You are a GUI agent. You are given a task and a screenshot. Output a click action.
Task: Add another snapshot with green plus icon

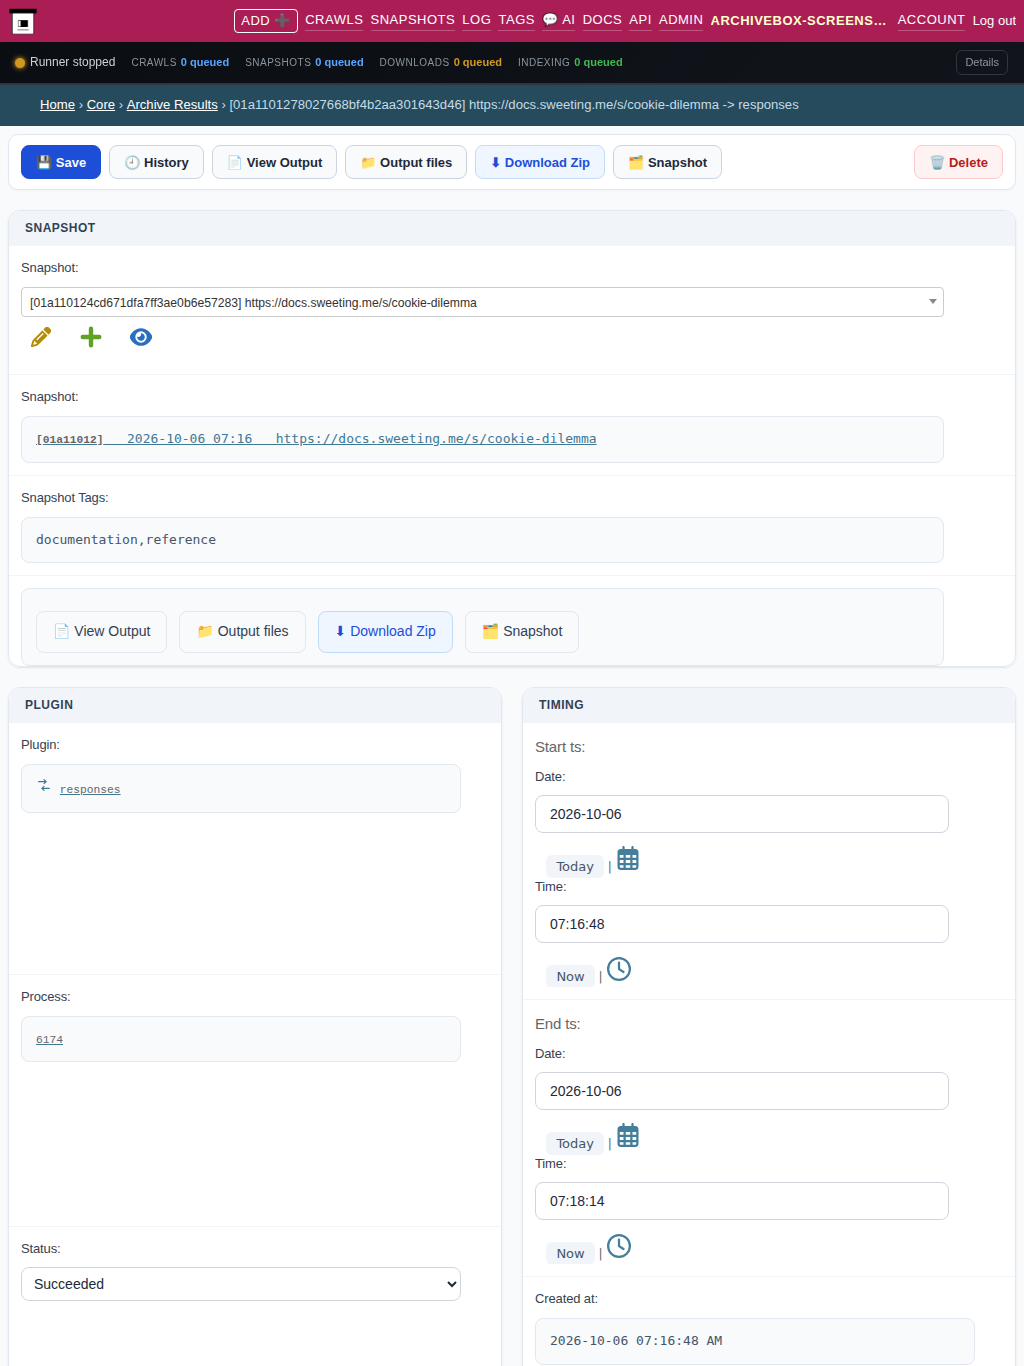tap(91, 337)
